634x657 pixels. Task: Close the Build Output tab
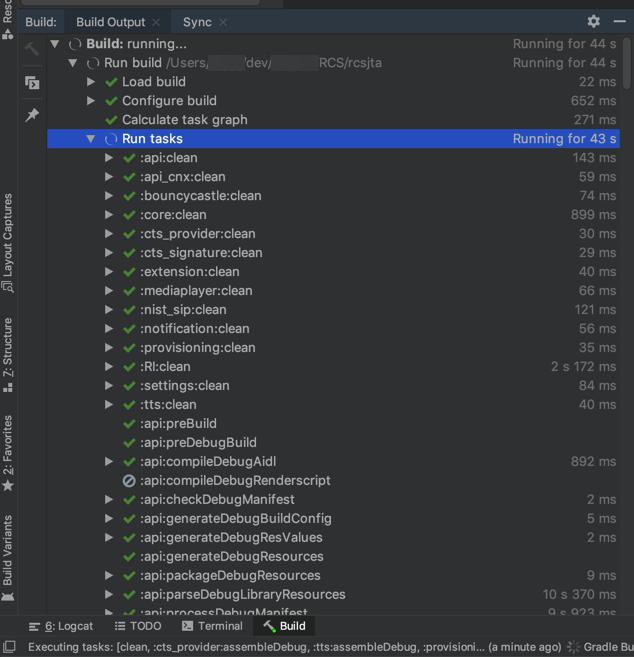(x=157, y=22)
